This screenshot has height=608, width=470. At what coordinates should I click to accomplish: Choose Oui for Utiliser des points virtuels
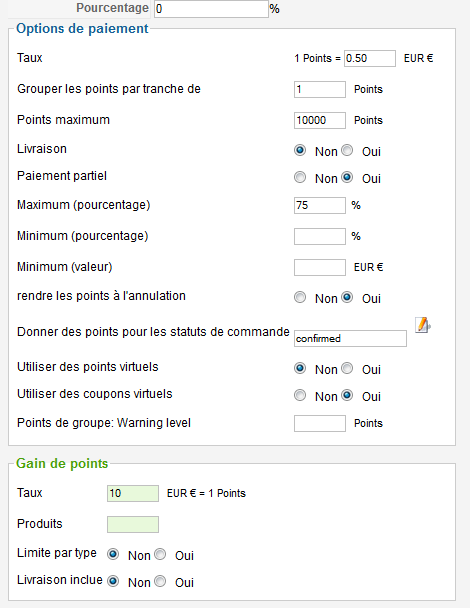tap(347, 368)
